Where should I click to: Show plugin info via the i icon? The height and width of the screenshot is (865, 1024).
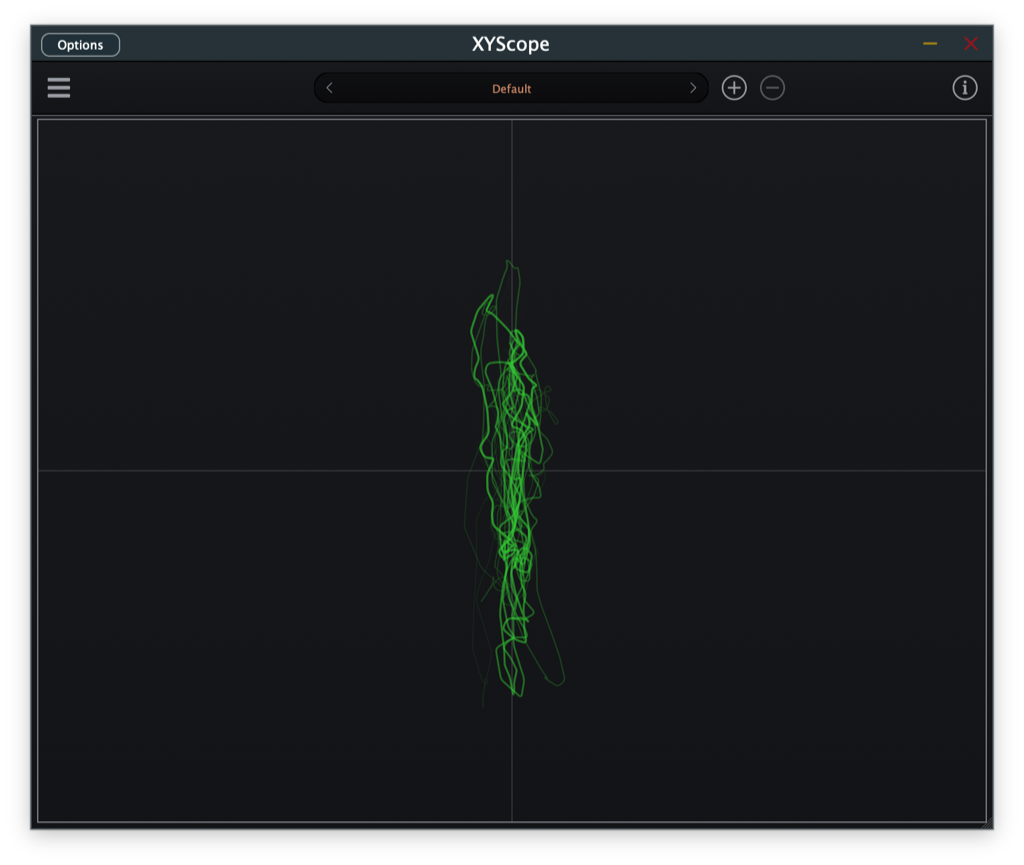[x=964, y=88]
